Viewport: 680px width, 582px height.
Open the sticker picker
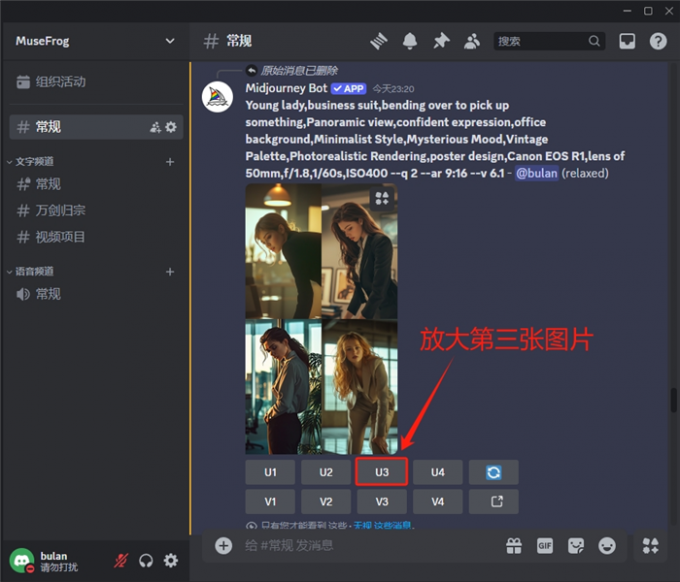[x=576, y=546]
